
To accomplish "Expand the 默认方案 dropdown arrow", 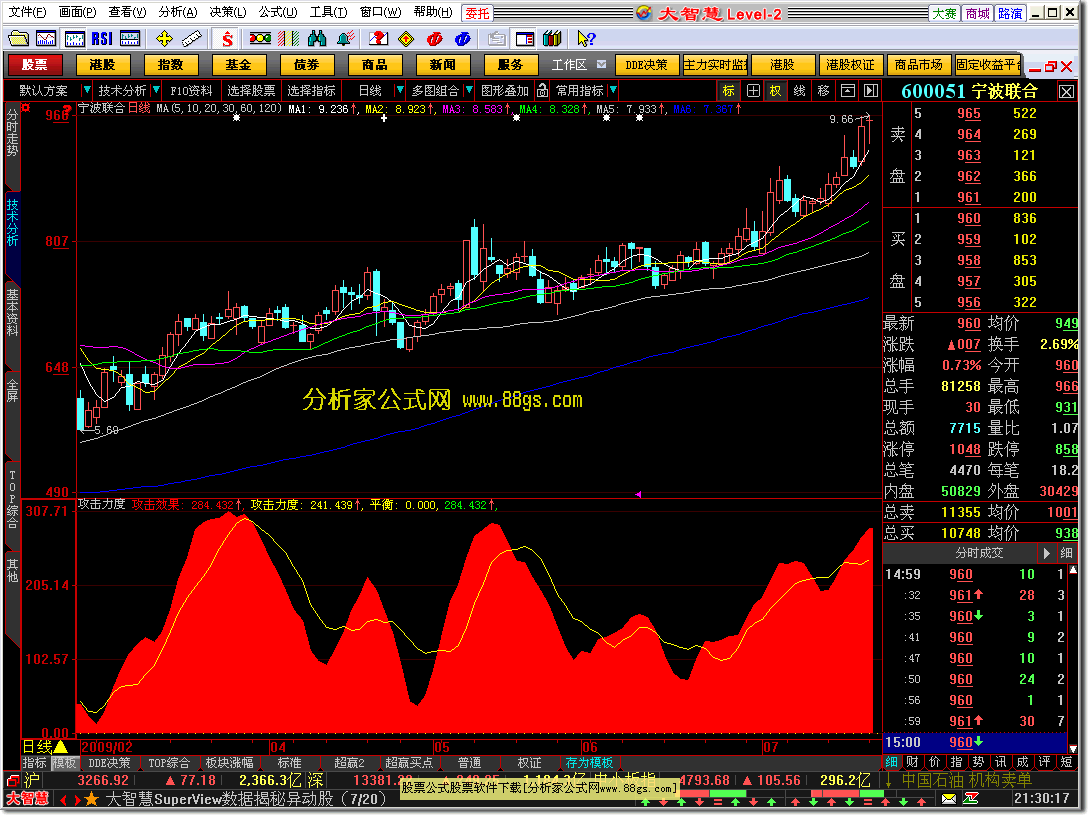I will (87, 90).
